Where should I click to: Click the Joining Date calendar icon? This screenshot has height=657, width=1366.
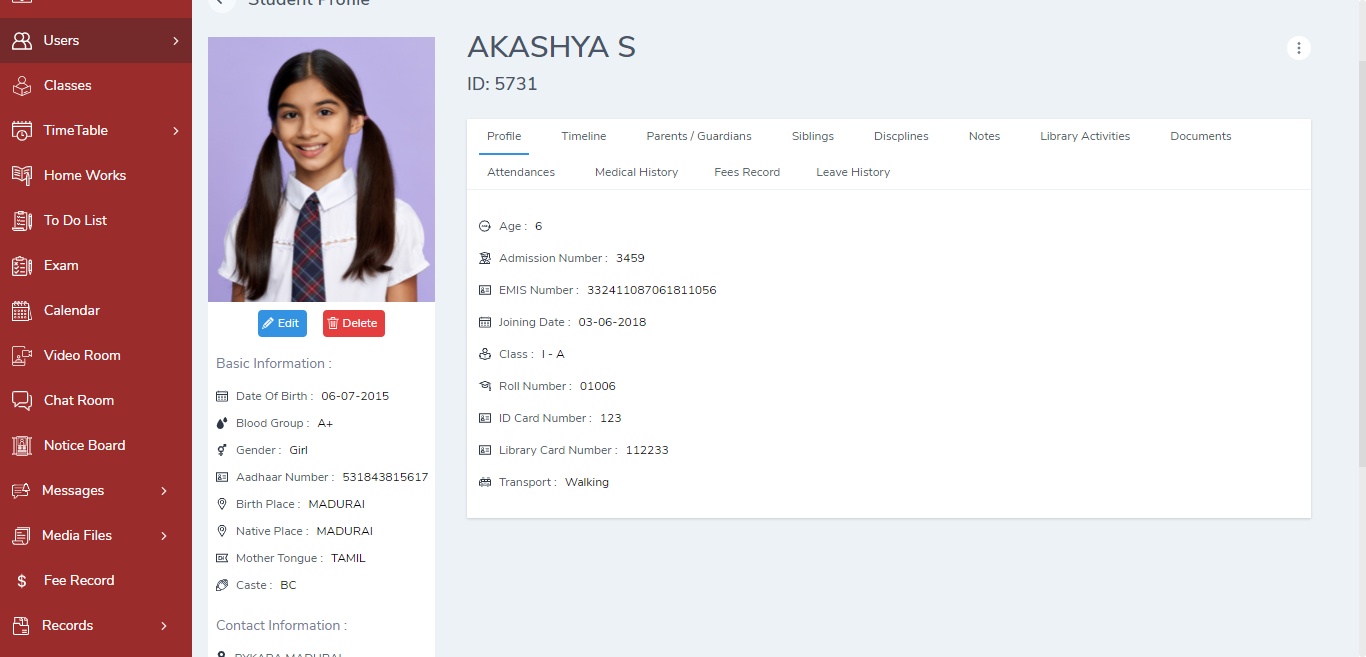(485, 323)
